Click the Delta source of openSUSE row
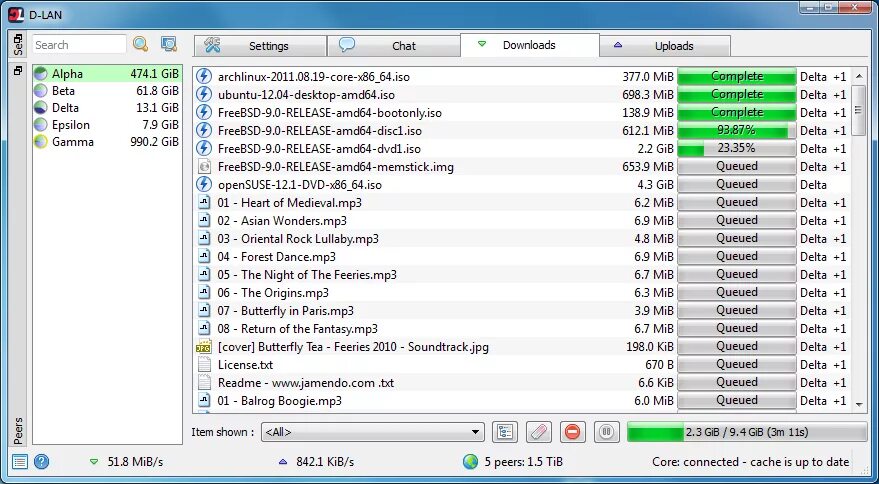Screen dimensions: 879x484 (x=813, y=185)
